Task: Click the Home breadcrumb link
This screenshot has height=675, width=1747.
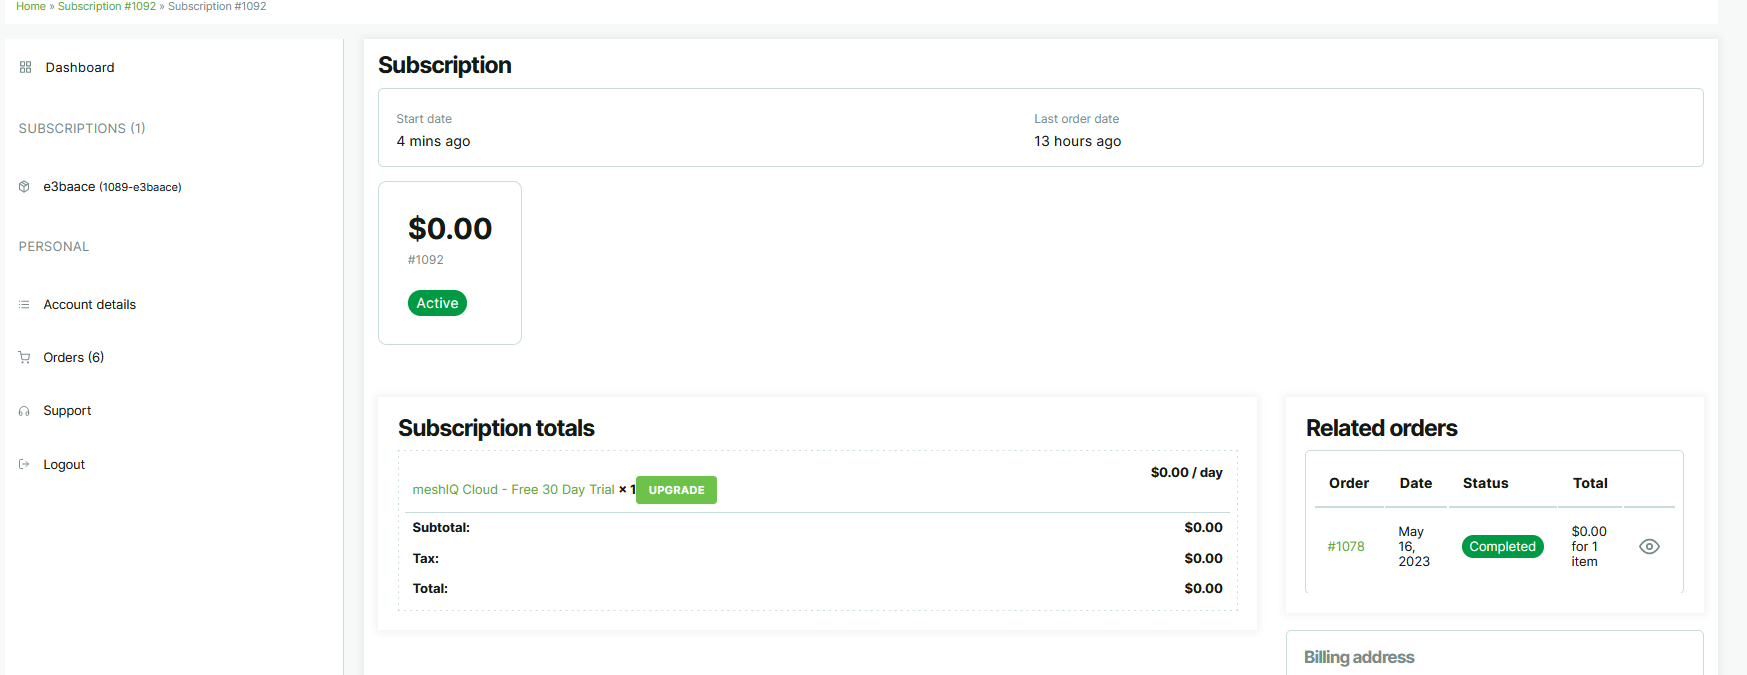Action: (x=30, y=6)
